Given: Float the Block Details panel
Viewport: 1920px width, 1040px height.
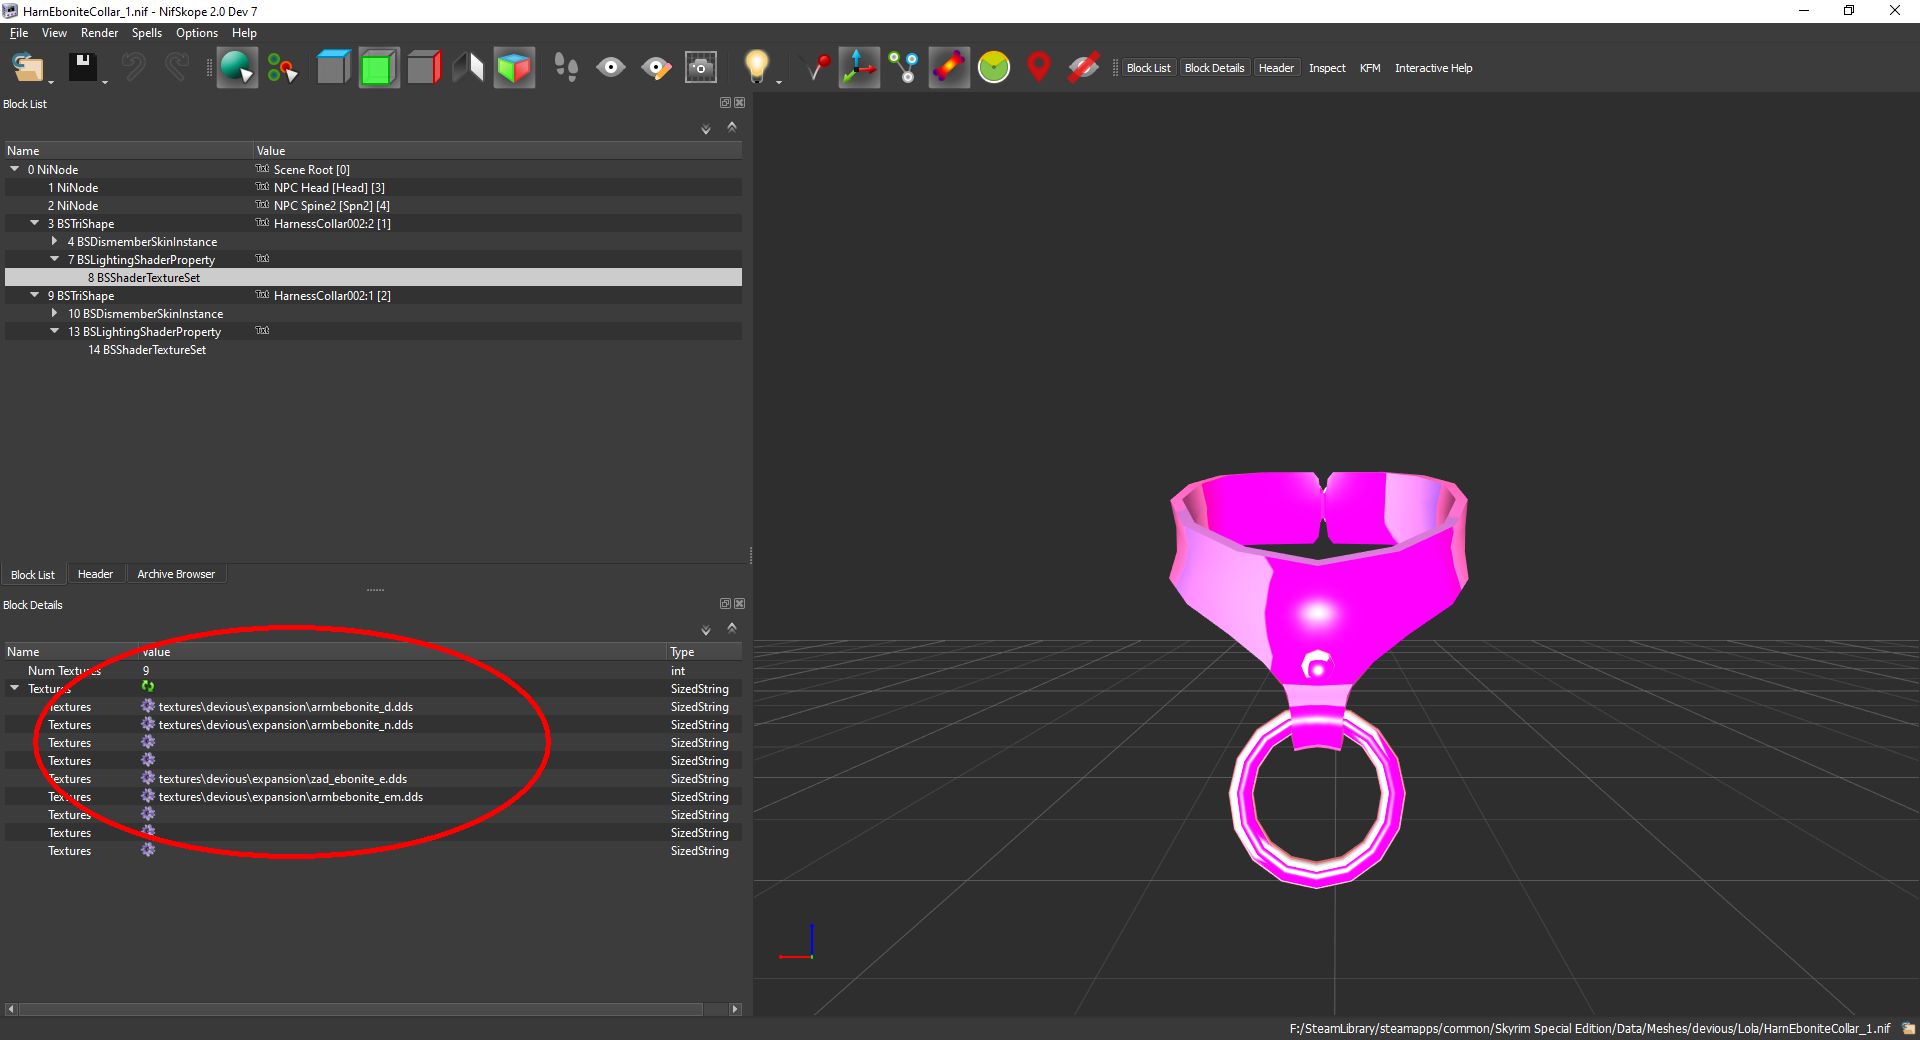Looking at the screenshot, I should (726, 604).
